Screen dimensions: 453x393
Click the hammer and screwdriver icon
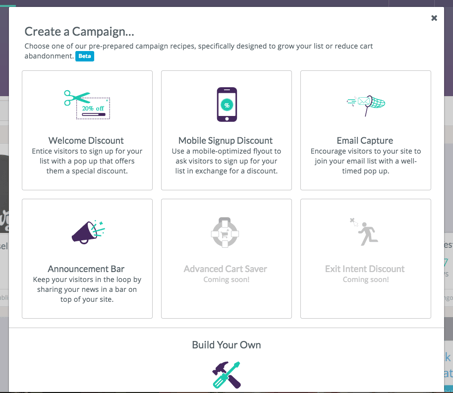point(227,375)
